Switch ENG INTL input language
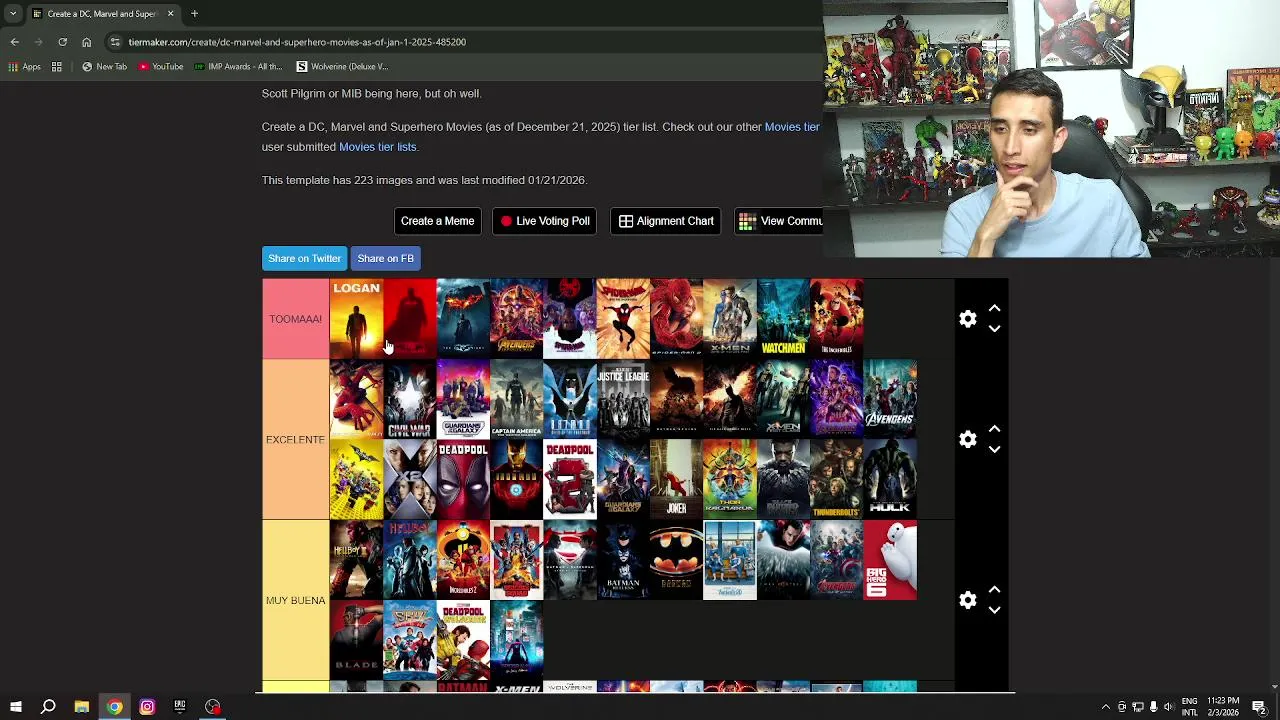The width and height of the screenshot is (1280, 720). pyautogui.click(x=1190, y=707)
